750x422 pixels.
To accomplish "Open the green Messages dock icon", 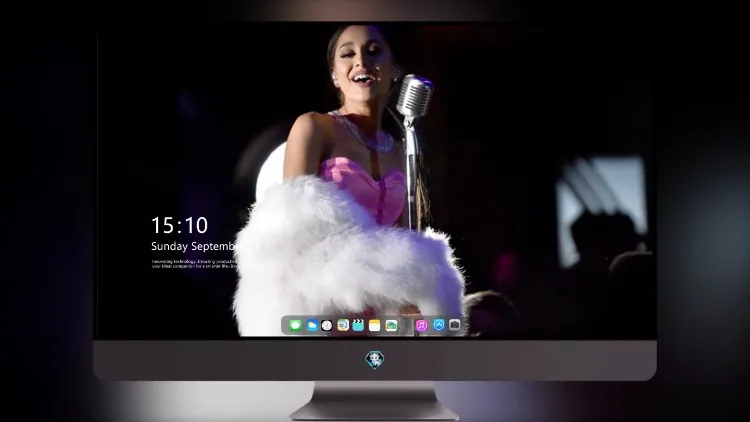I will pyautogui.click(x=295, y=325).
